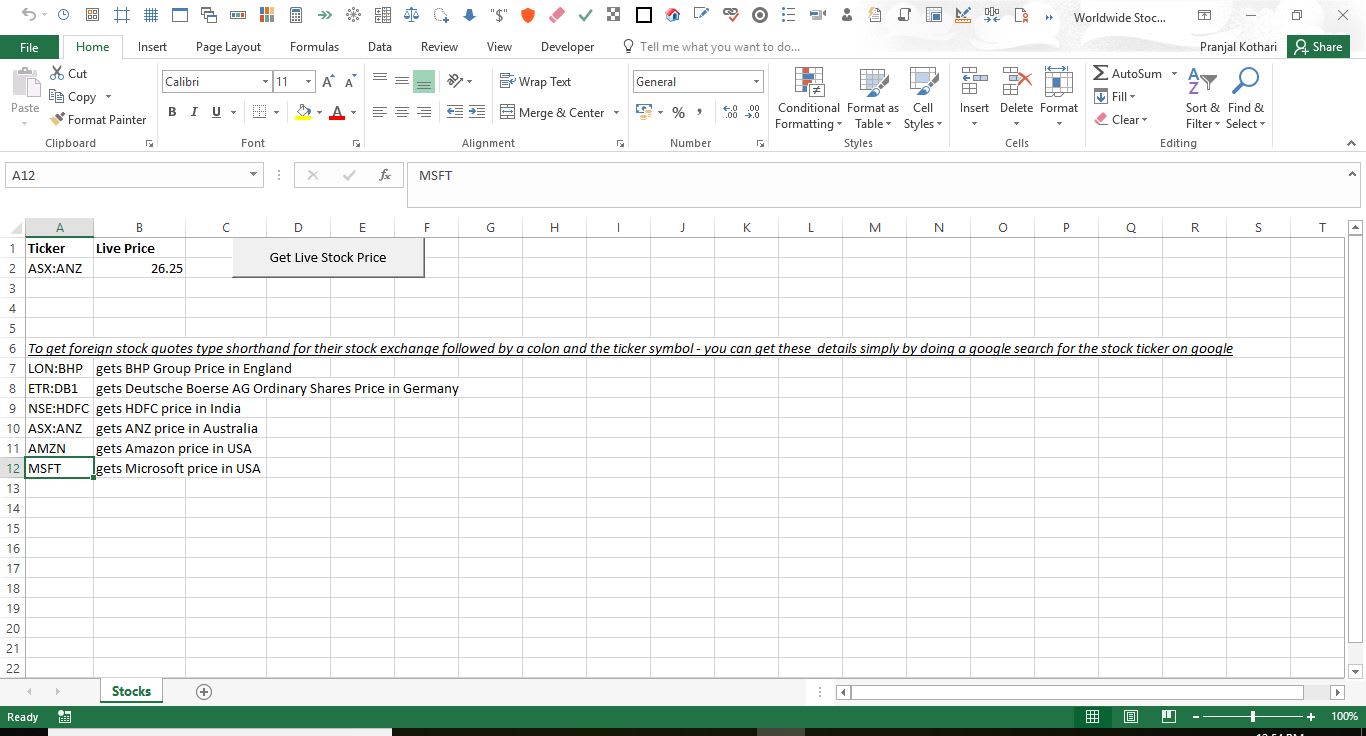The height and width of the screenshot is (736, 1366).
Task: Click the Conditional Formatting icon
Action: click(808, 84)
